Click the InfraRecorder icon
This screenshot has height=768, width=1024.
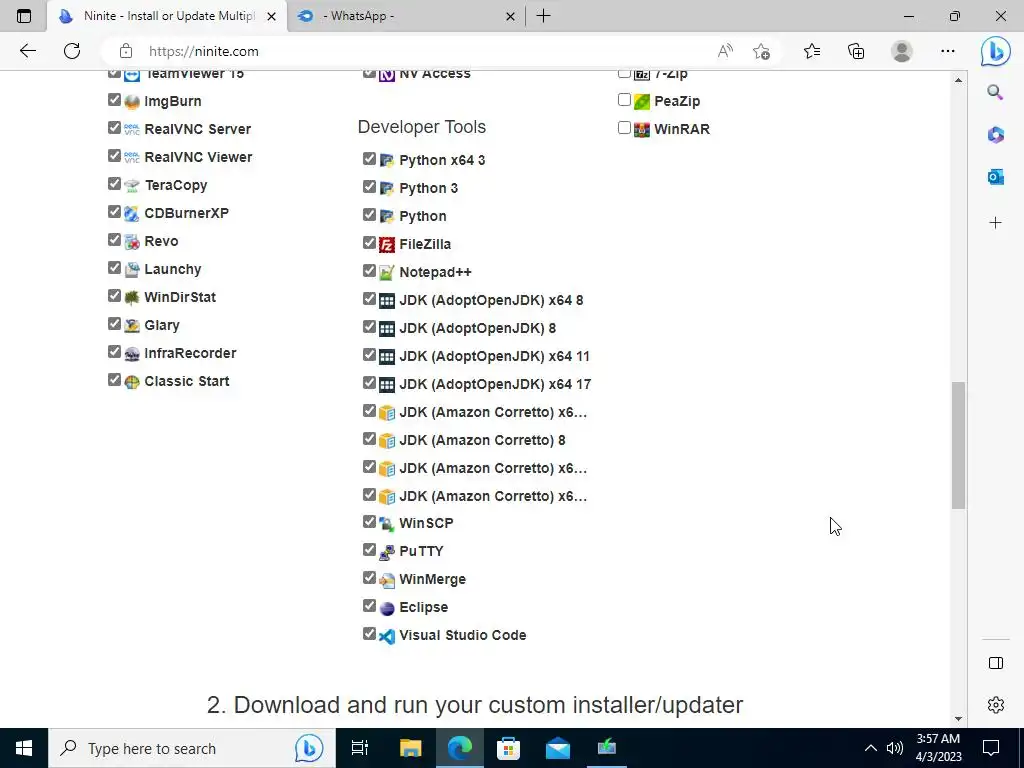132,354
